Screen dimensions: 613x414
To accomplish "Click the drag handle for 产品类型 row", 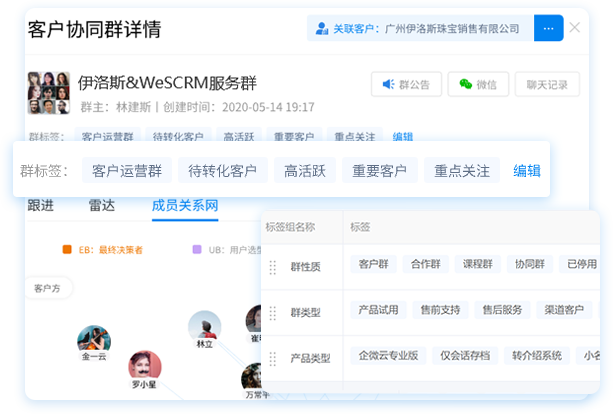I will click(272, 358).
